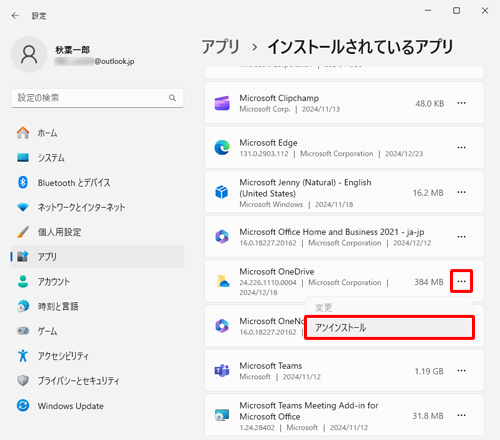Click the Microsoft Jenny package icon
500x440 pixels.
(222, 192)
